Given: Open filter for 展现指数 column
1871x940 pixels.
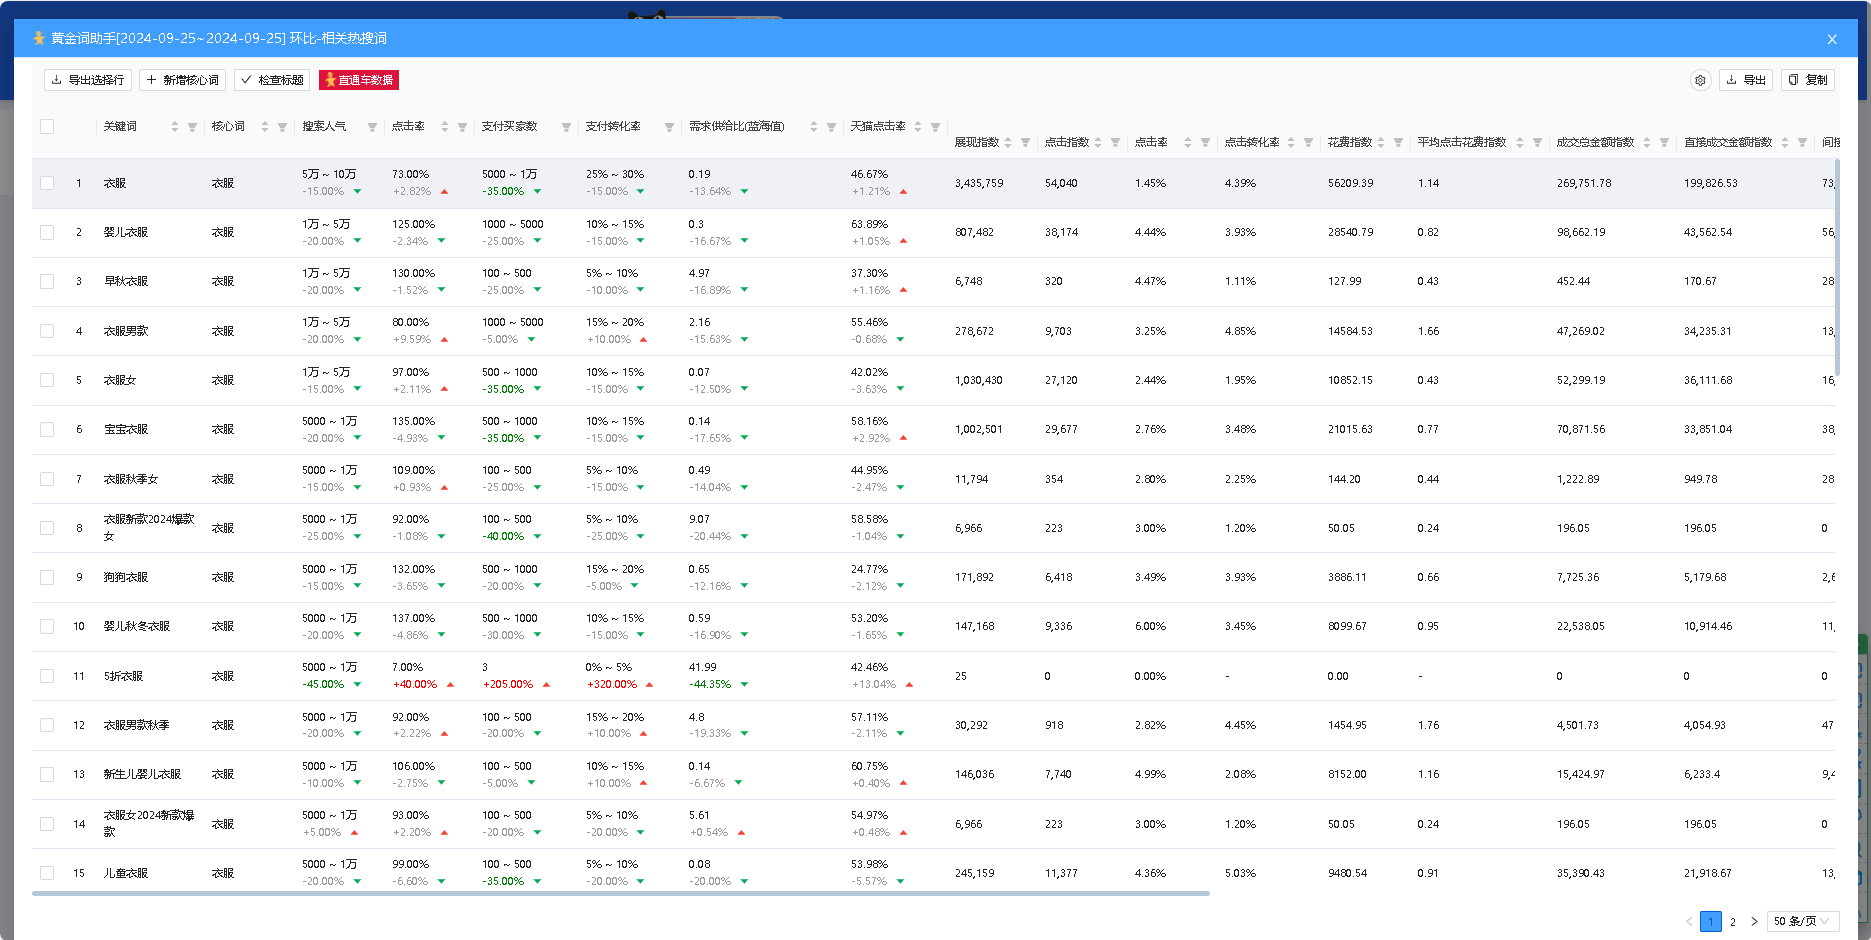Looking at the screenshot, I should pos(1025,143).
